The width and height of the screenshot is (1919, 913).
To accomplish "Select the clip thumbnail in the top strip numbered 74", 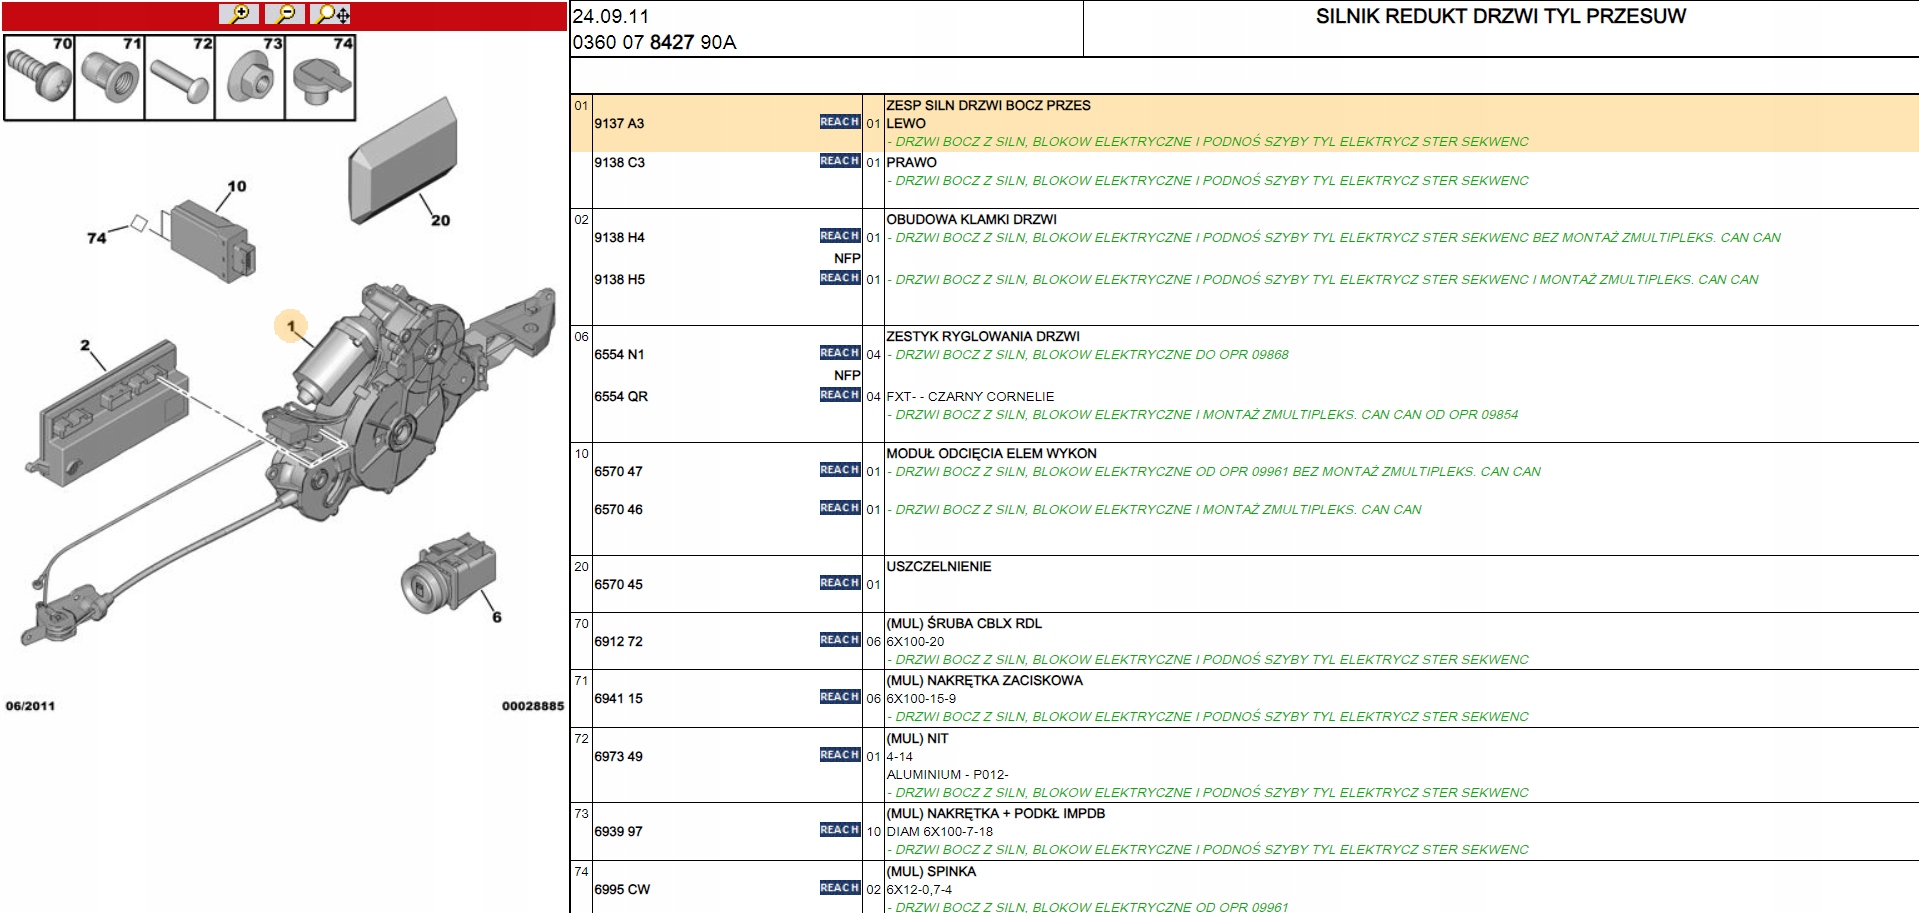I will click(x=320, y=78).
